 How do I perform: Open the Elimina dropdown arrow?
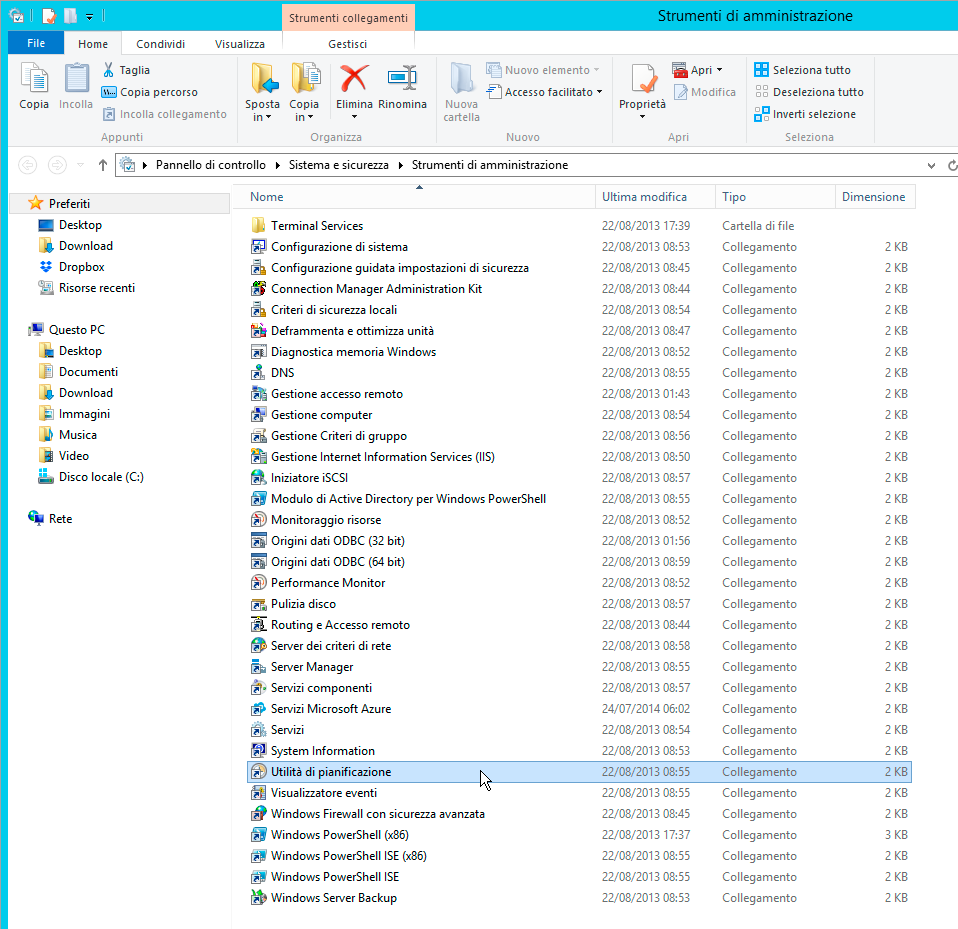click(354, 117)
